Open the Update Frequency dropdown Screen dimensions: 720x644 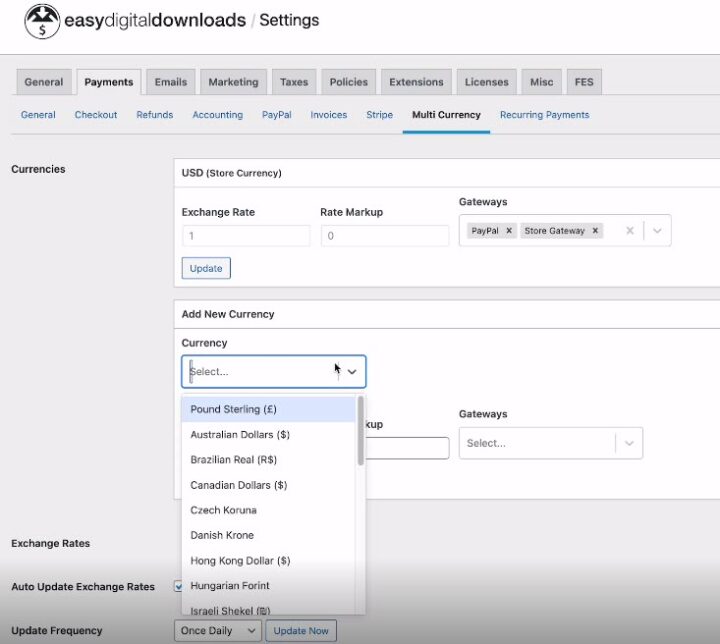point(218,631)
